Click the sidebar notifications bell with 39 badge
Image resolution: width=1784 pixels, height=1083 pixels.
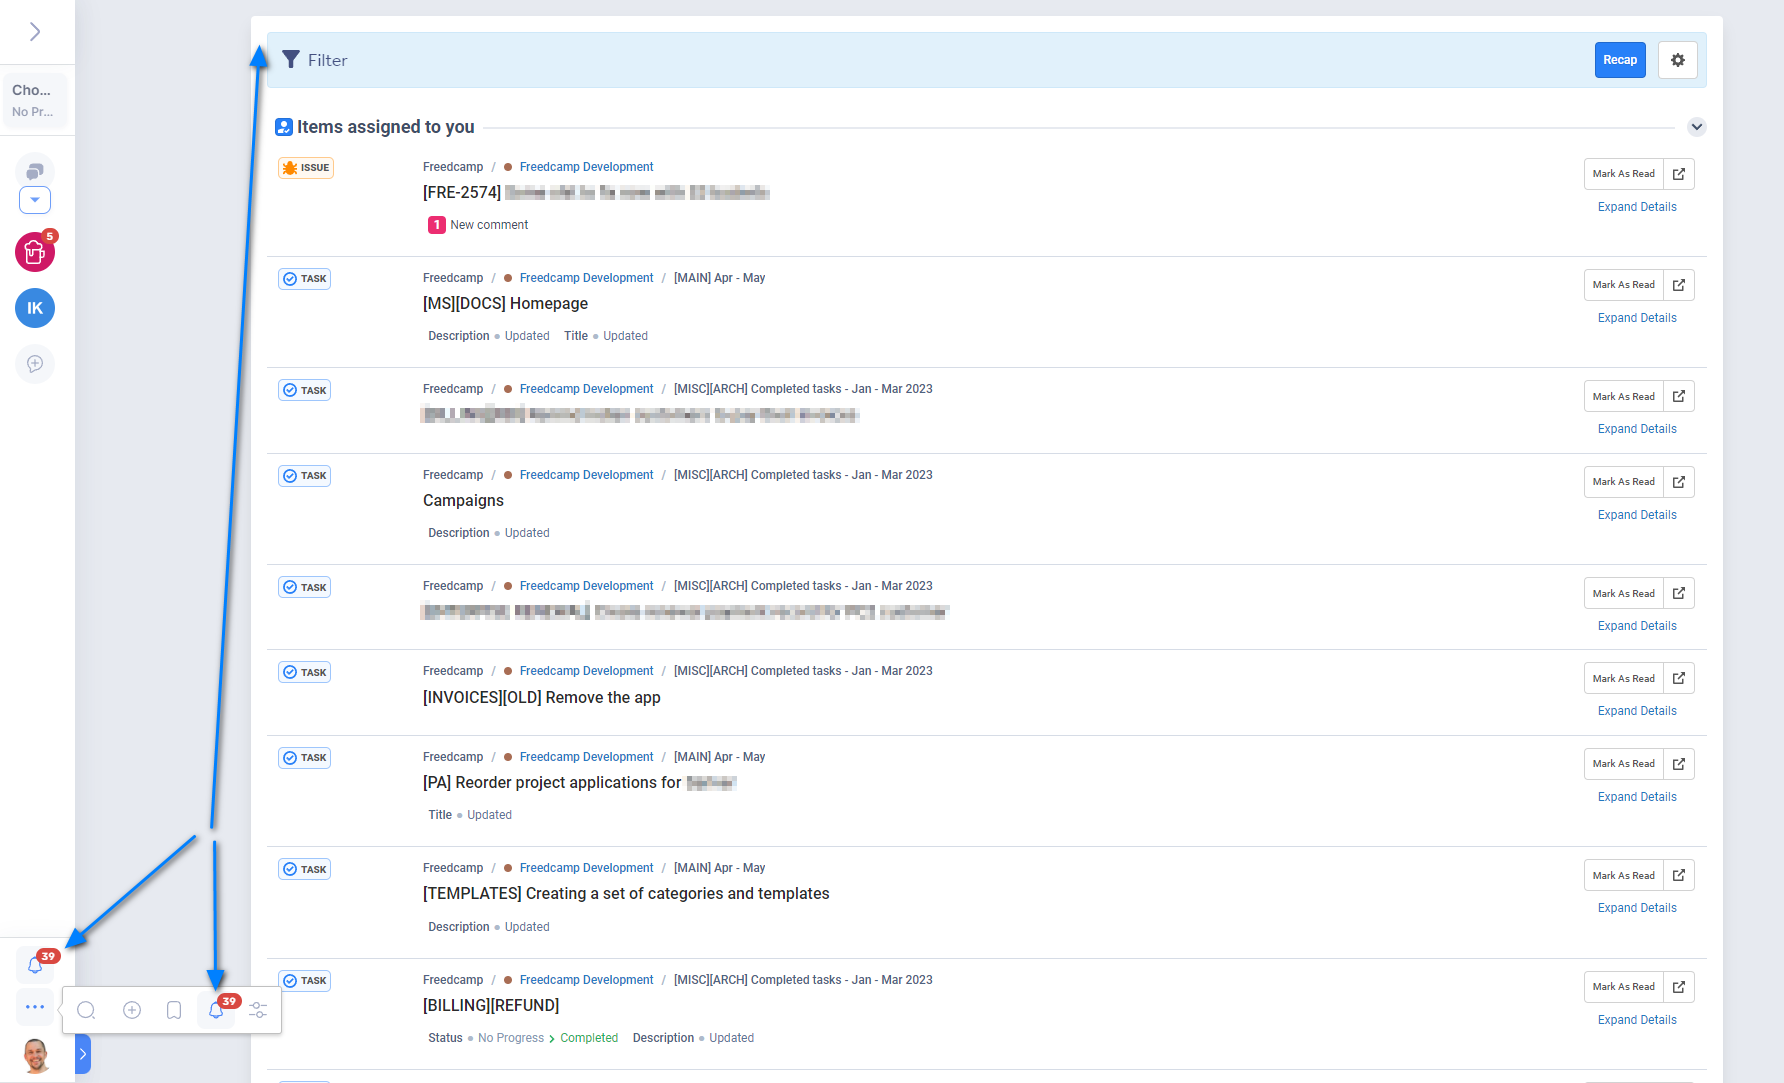click(35, 965)
